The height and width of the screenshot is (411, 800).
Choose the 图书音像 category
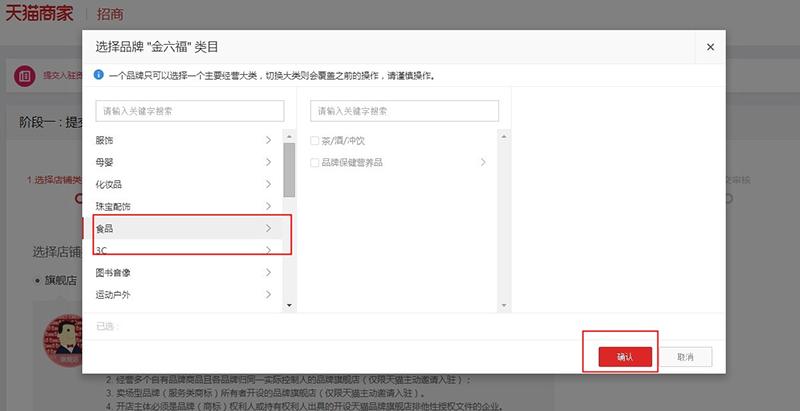click(x=113, y=272)
